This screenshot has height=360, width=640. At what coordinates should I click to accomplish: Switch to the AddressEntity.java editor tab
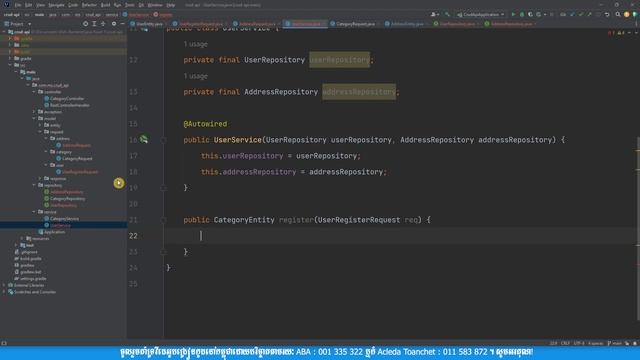[x=405, y=24]
